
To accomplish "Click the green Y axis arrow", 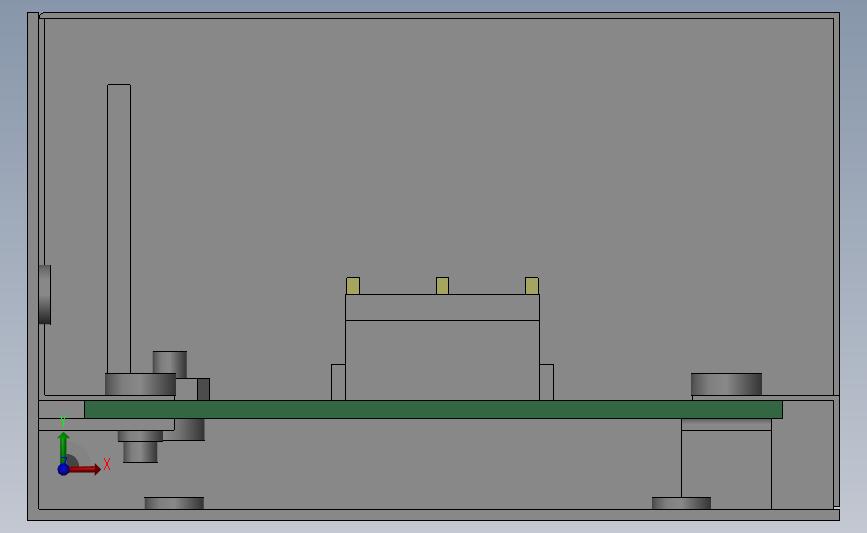I will [63, 447].
